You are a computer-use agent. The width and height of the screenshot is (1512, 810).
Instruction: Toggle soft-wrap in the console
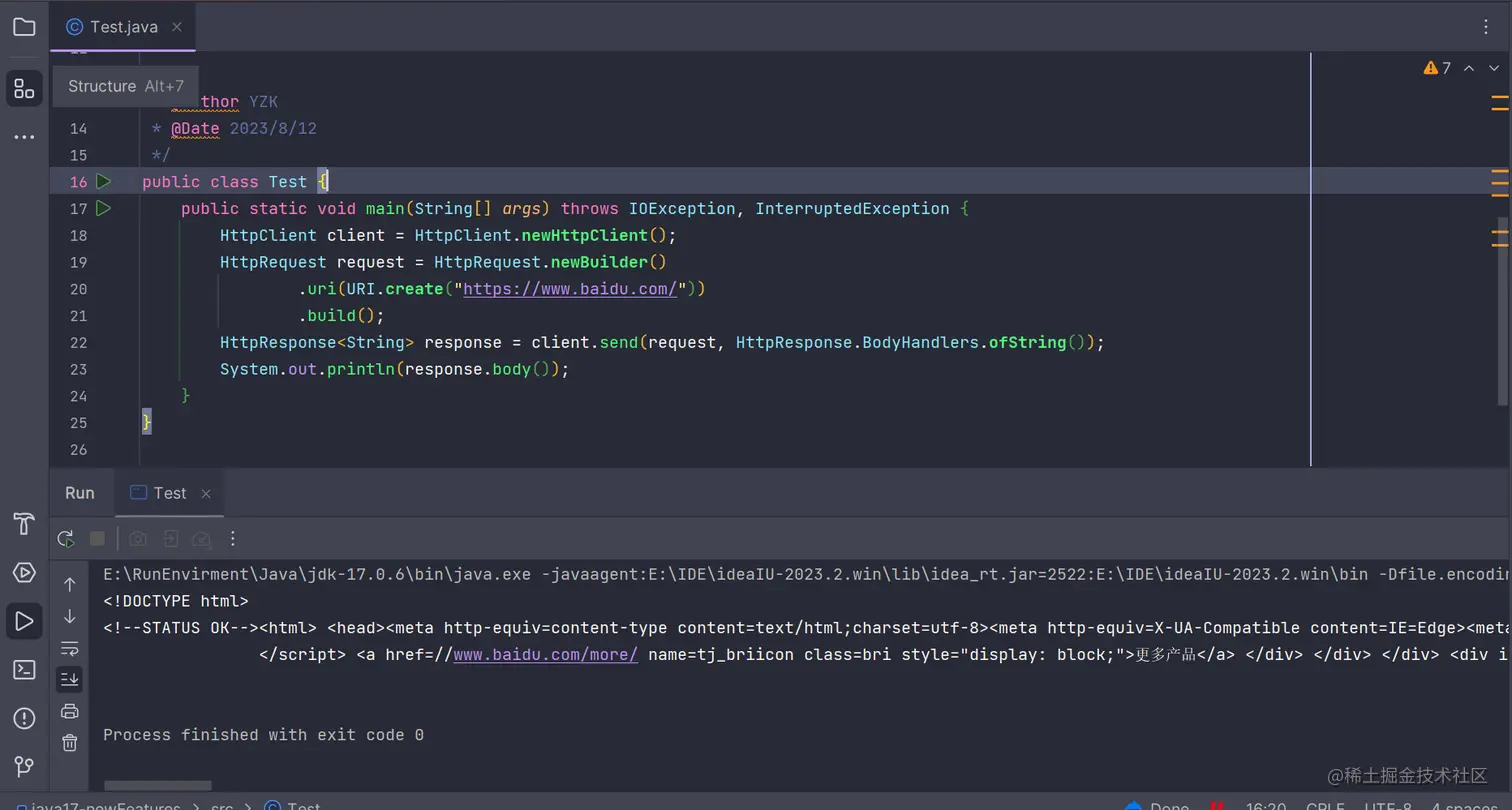click(x=69, y=648)
